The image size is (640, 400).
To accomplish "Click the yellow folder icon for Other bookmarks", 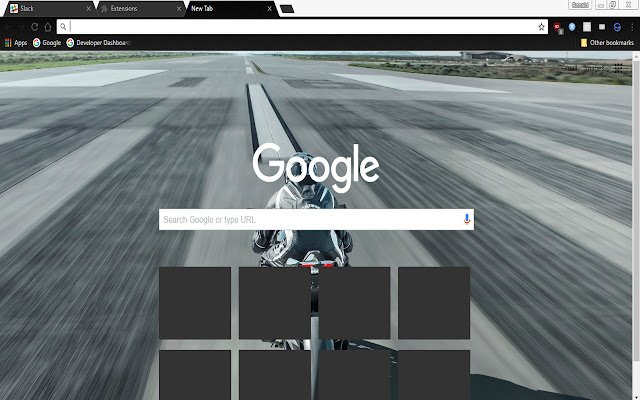I will 584,43.
